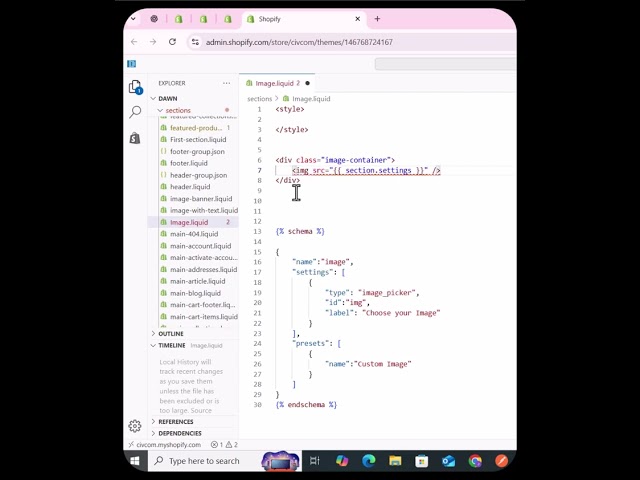Open the Windows Start menu

(134, 461)
